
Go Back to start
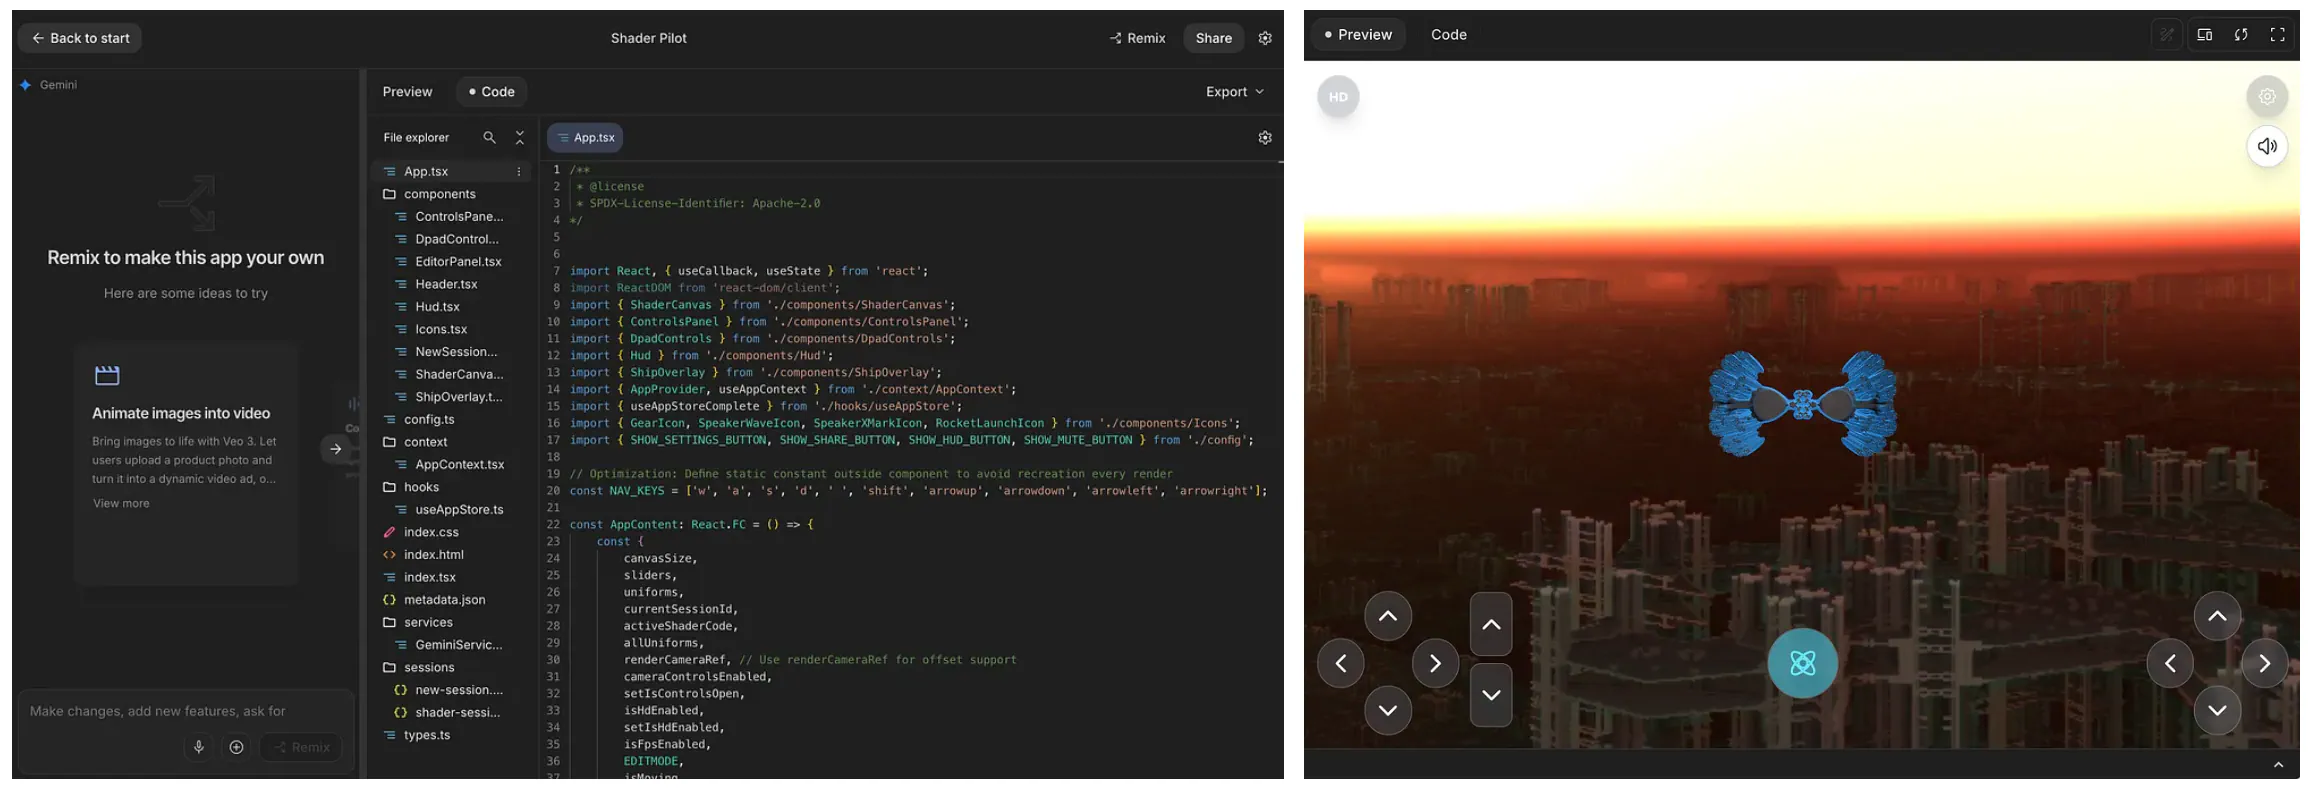click(x=80, y=38)
